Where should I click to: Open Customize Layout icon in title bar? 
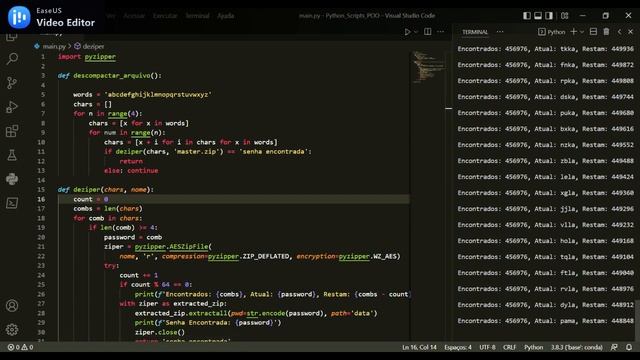coord(564,16)
